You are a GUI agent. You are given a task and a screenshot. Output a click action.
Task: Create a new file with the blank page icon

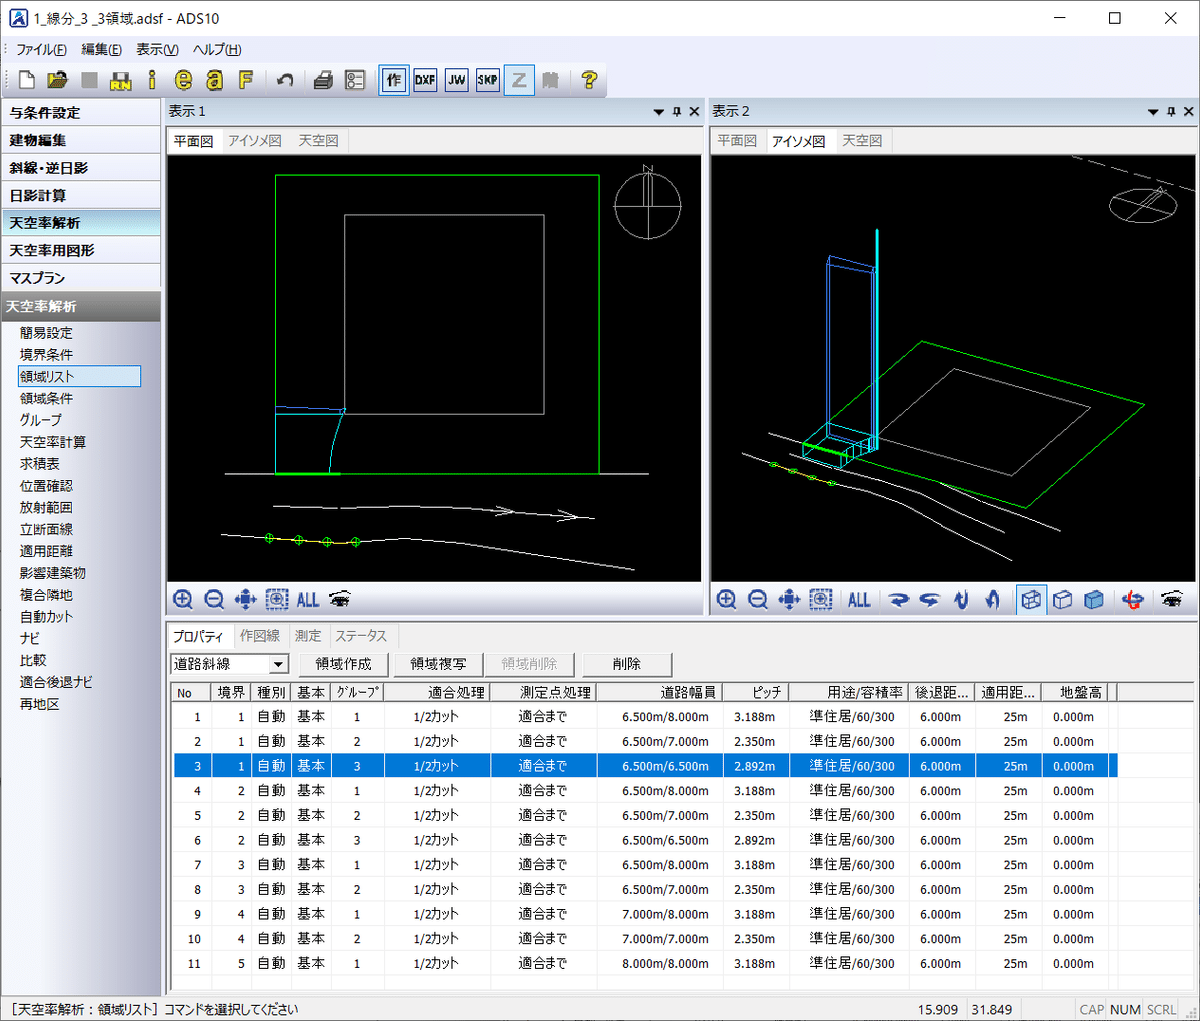pyautogui.click(x=27, y=80)
